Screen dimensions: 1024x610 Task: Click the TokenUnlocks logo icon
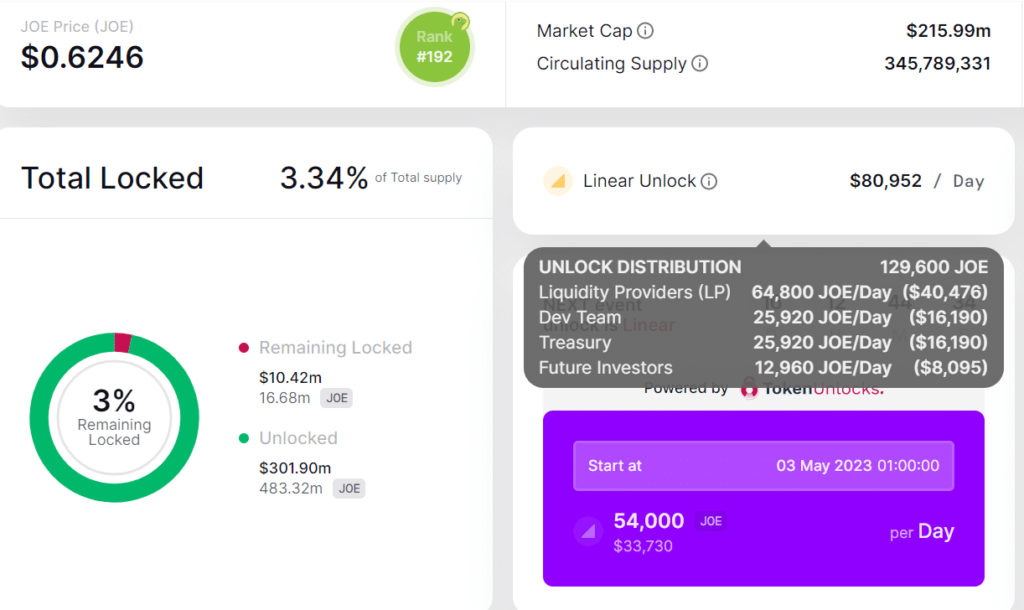749,388
